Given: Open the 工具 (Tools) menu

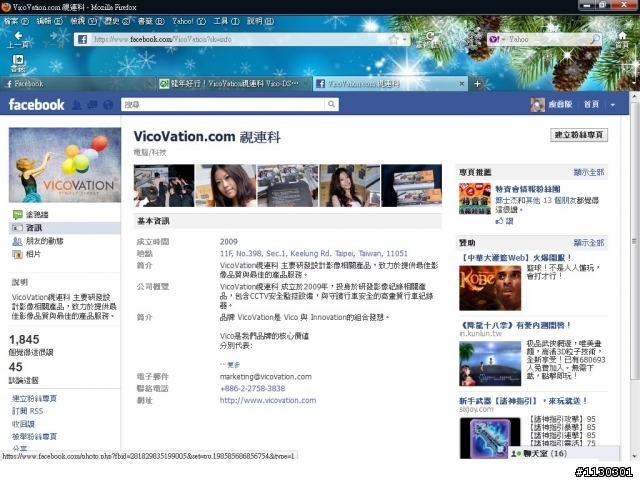Looking at the screenshot, I should coord(227,21).
